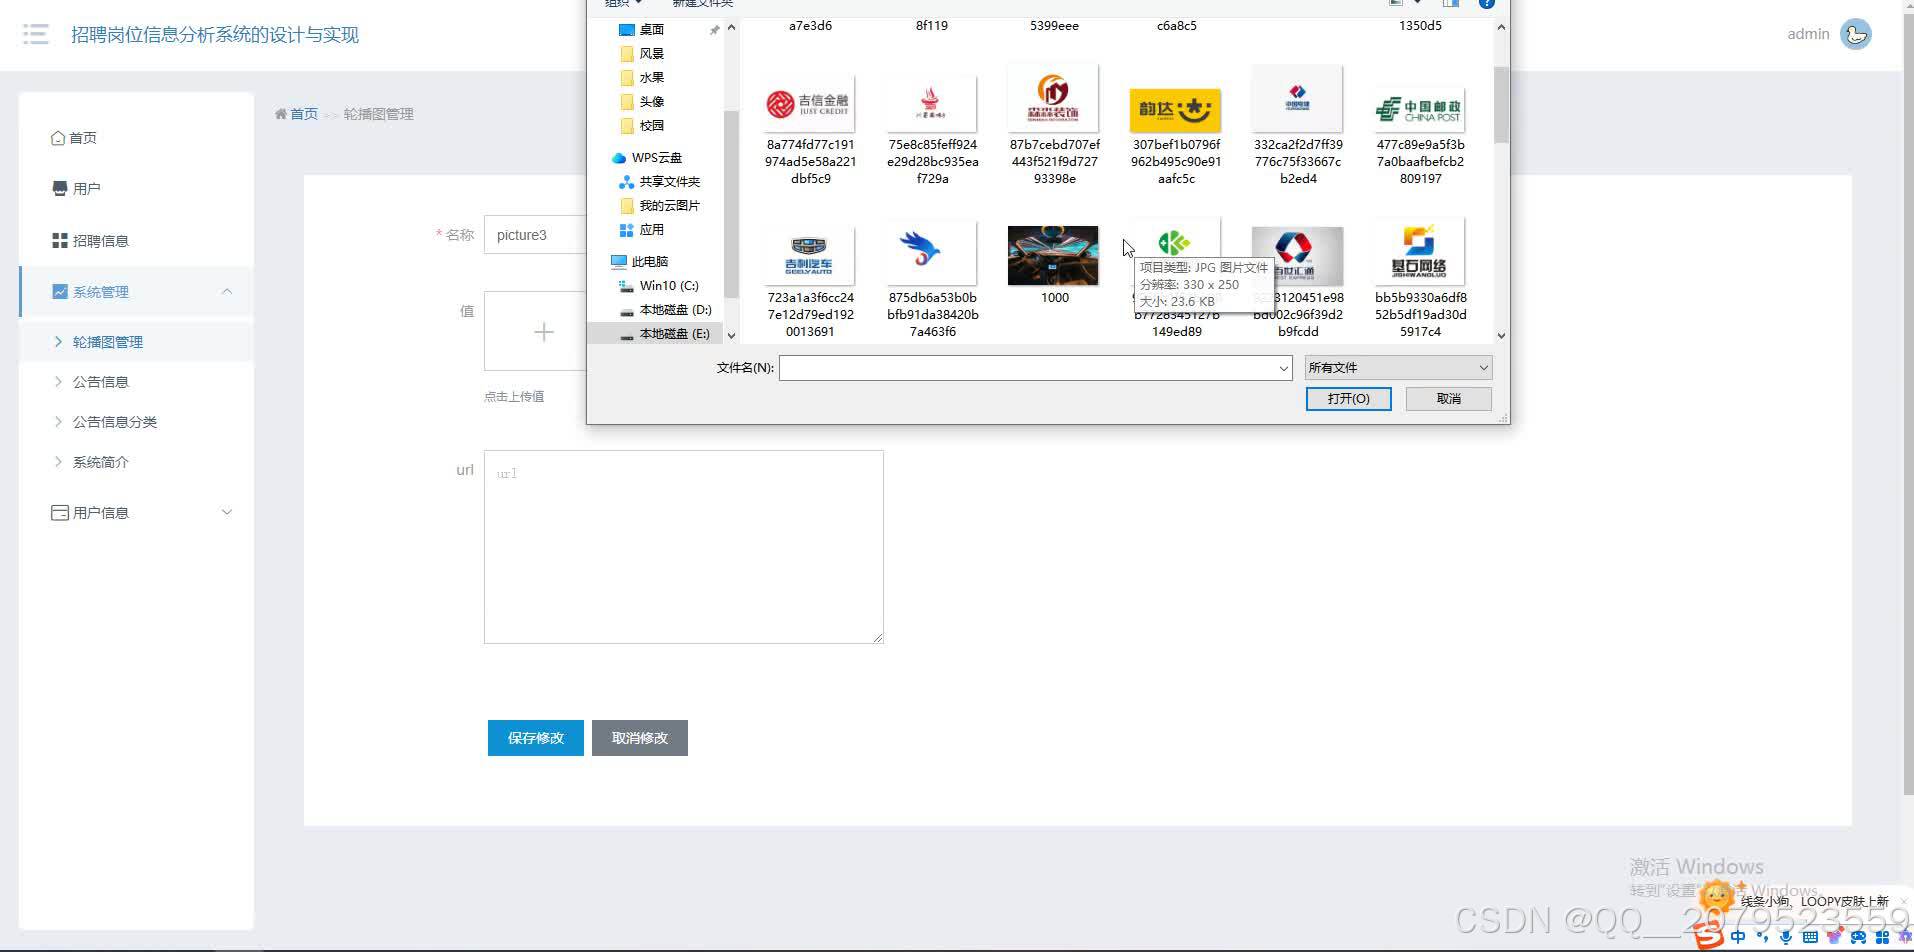The width and height of the screenshot is (1914, 952).
Task: Select the 中国邮政 China Post thumbnail
Action: coord(1419,108)
